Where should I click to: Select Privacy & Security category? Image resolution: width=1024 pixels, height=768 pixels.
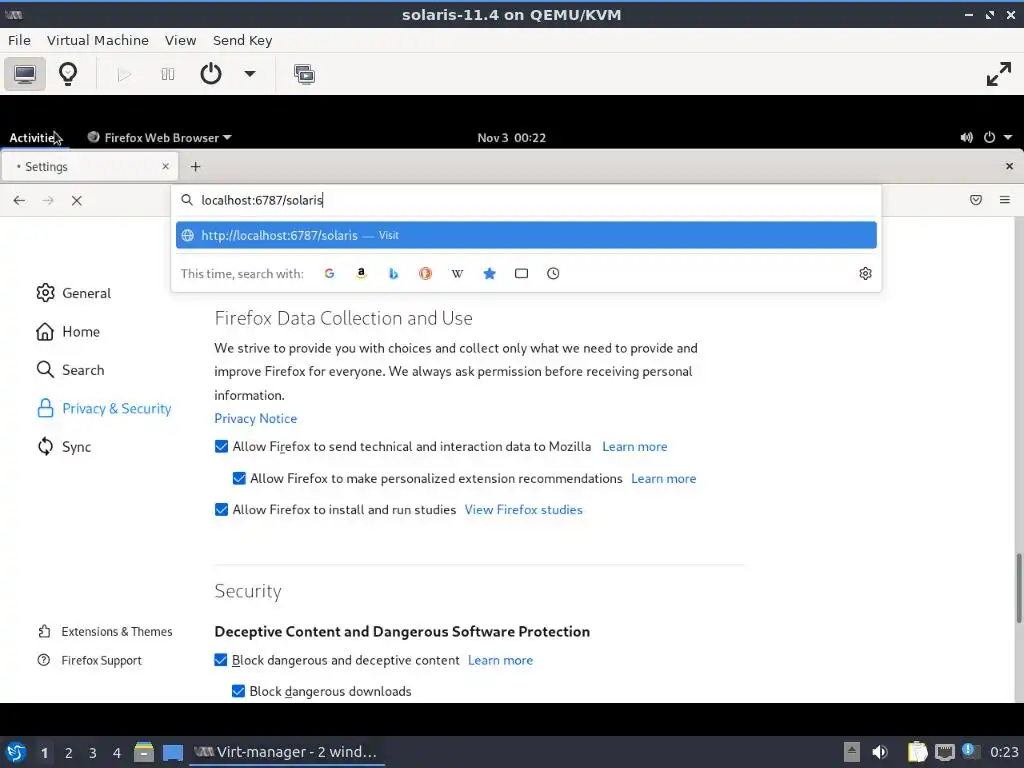click(104, 409)
